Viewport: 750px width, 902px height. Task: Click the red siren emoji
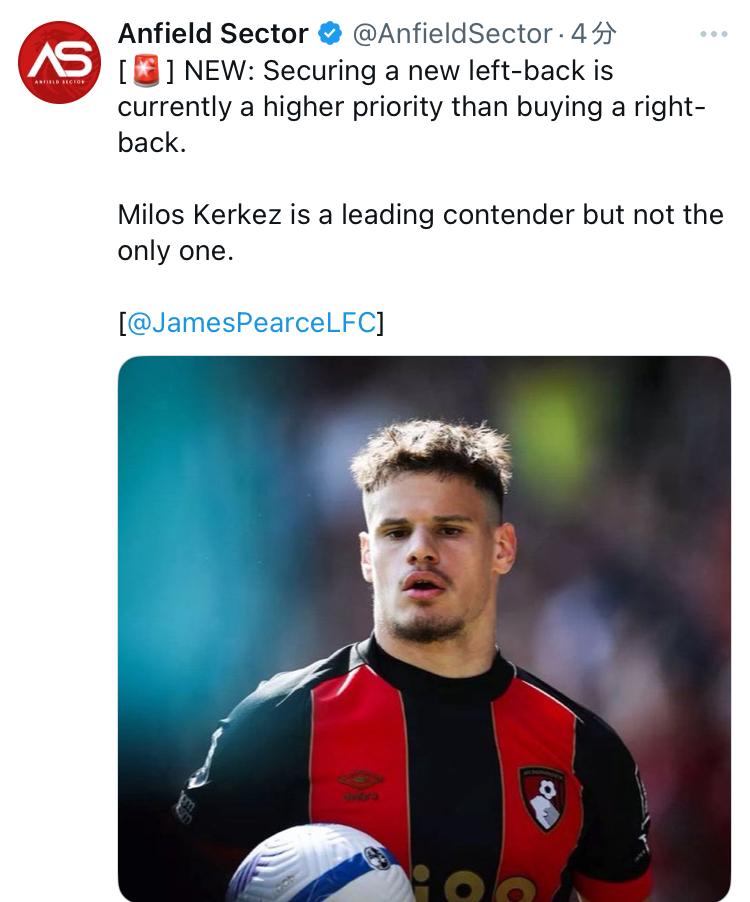[146, 72]
